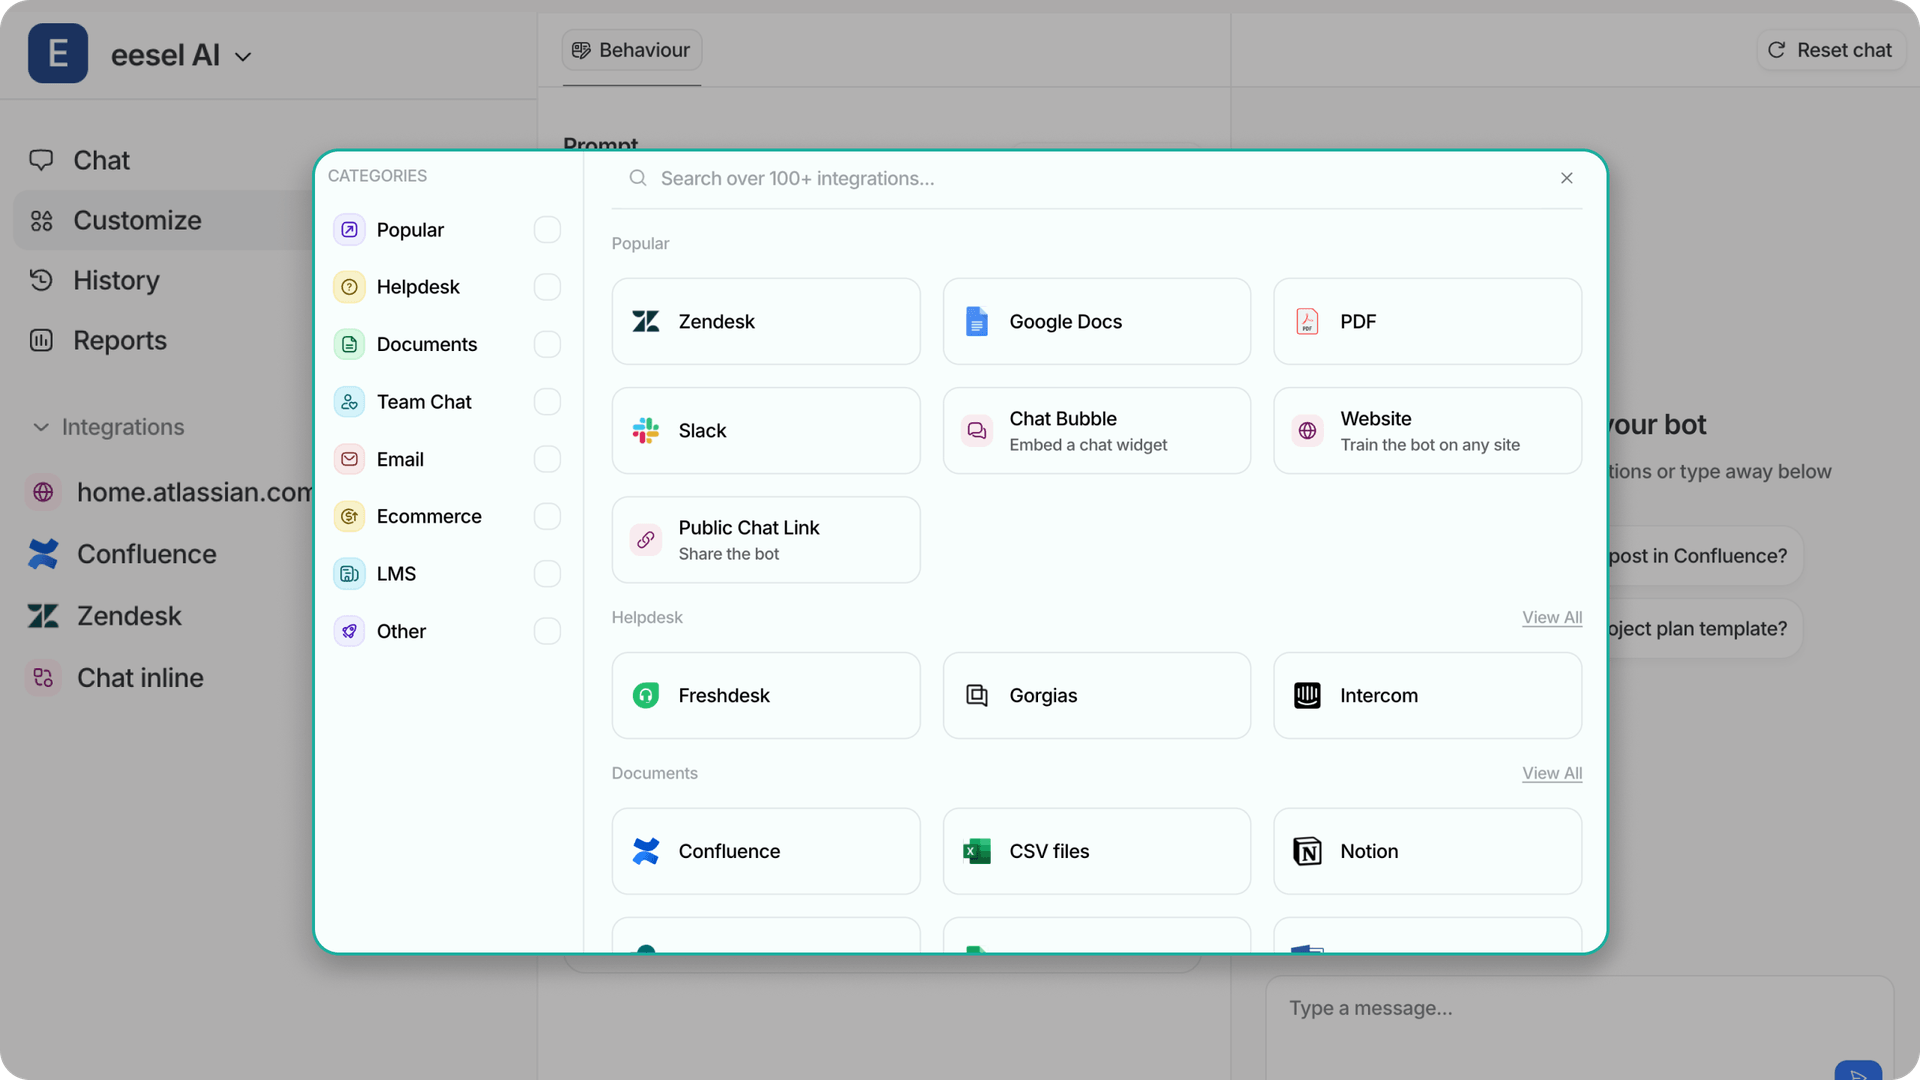This screenshot has width=1920, height=1080.
Task: Click View All for Documents
Action: click(x=1552, y=773)
